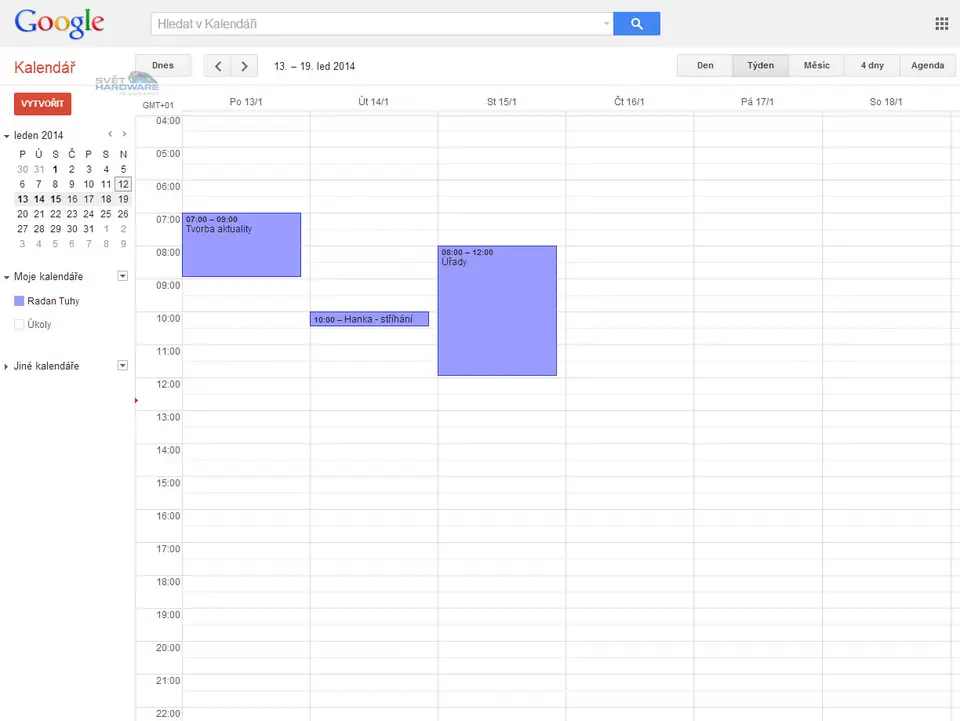Switch to Agenda view
The width and height of the screenshot is (960, 721).
click(927, 66)
